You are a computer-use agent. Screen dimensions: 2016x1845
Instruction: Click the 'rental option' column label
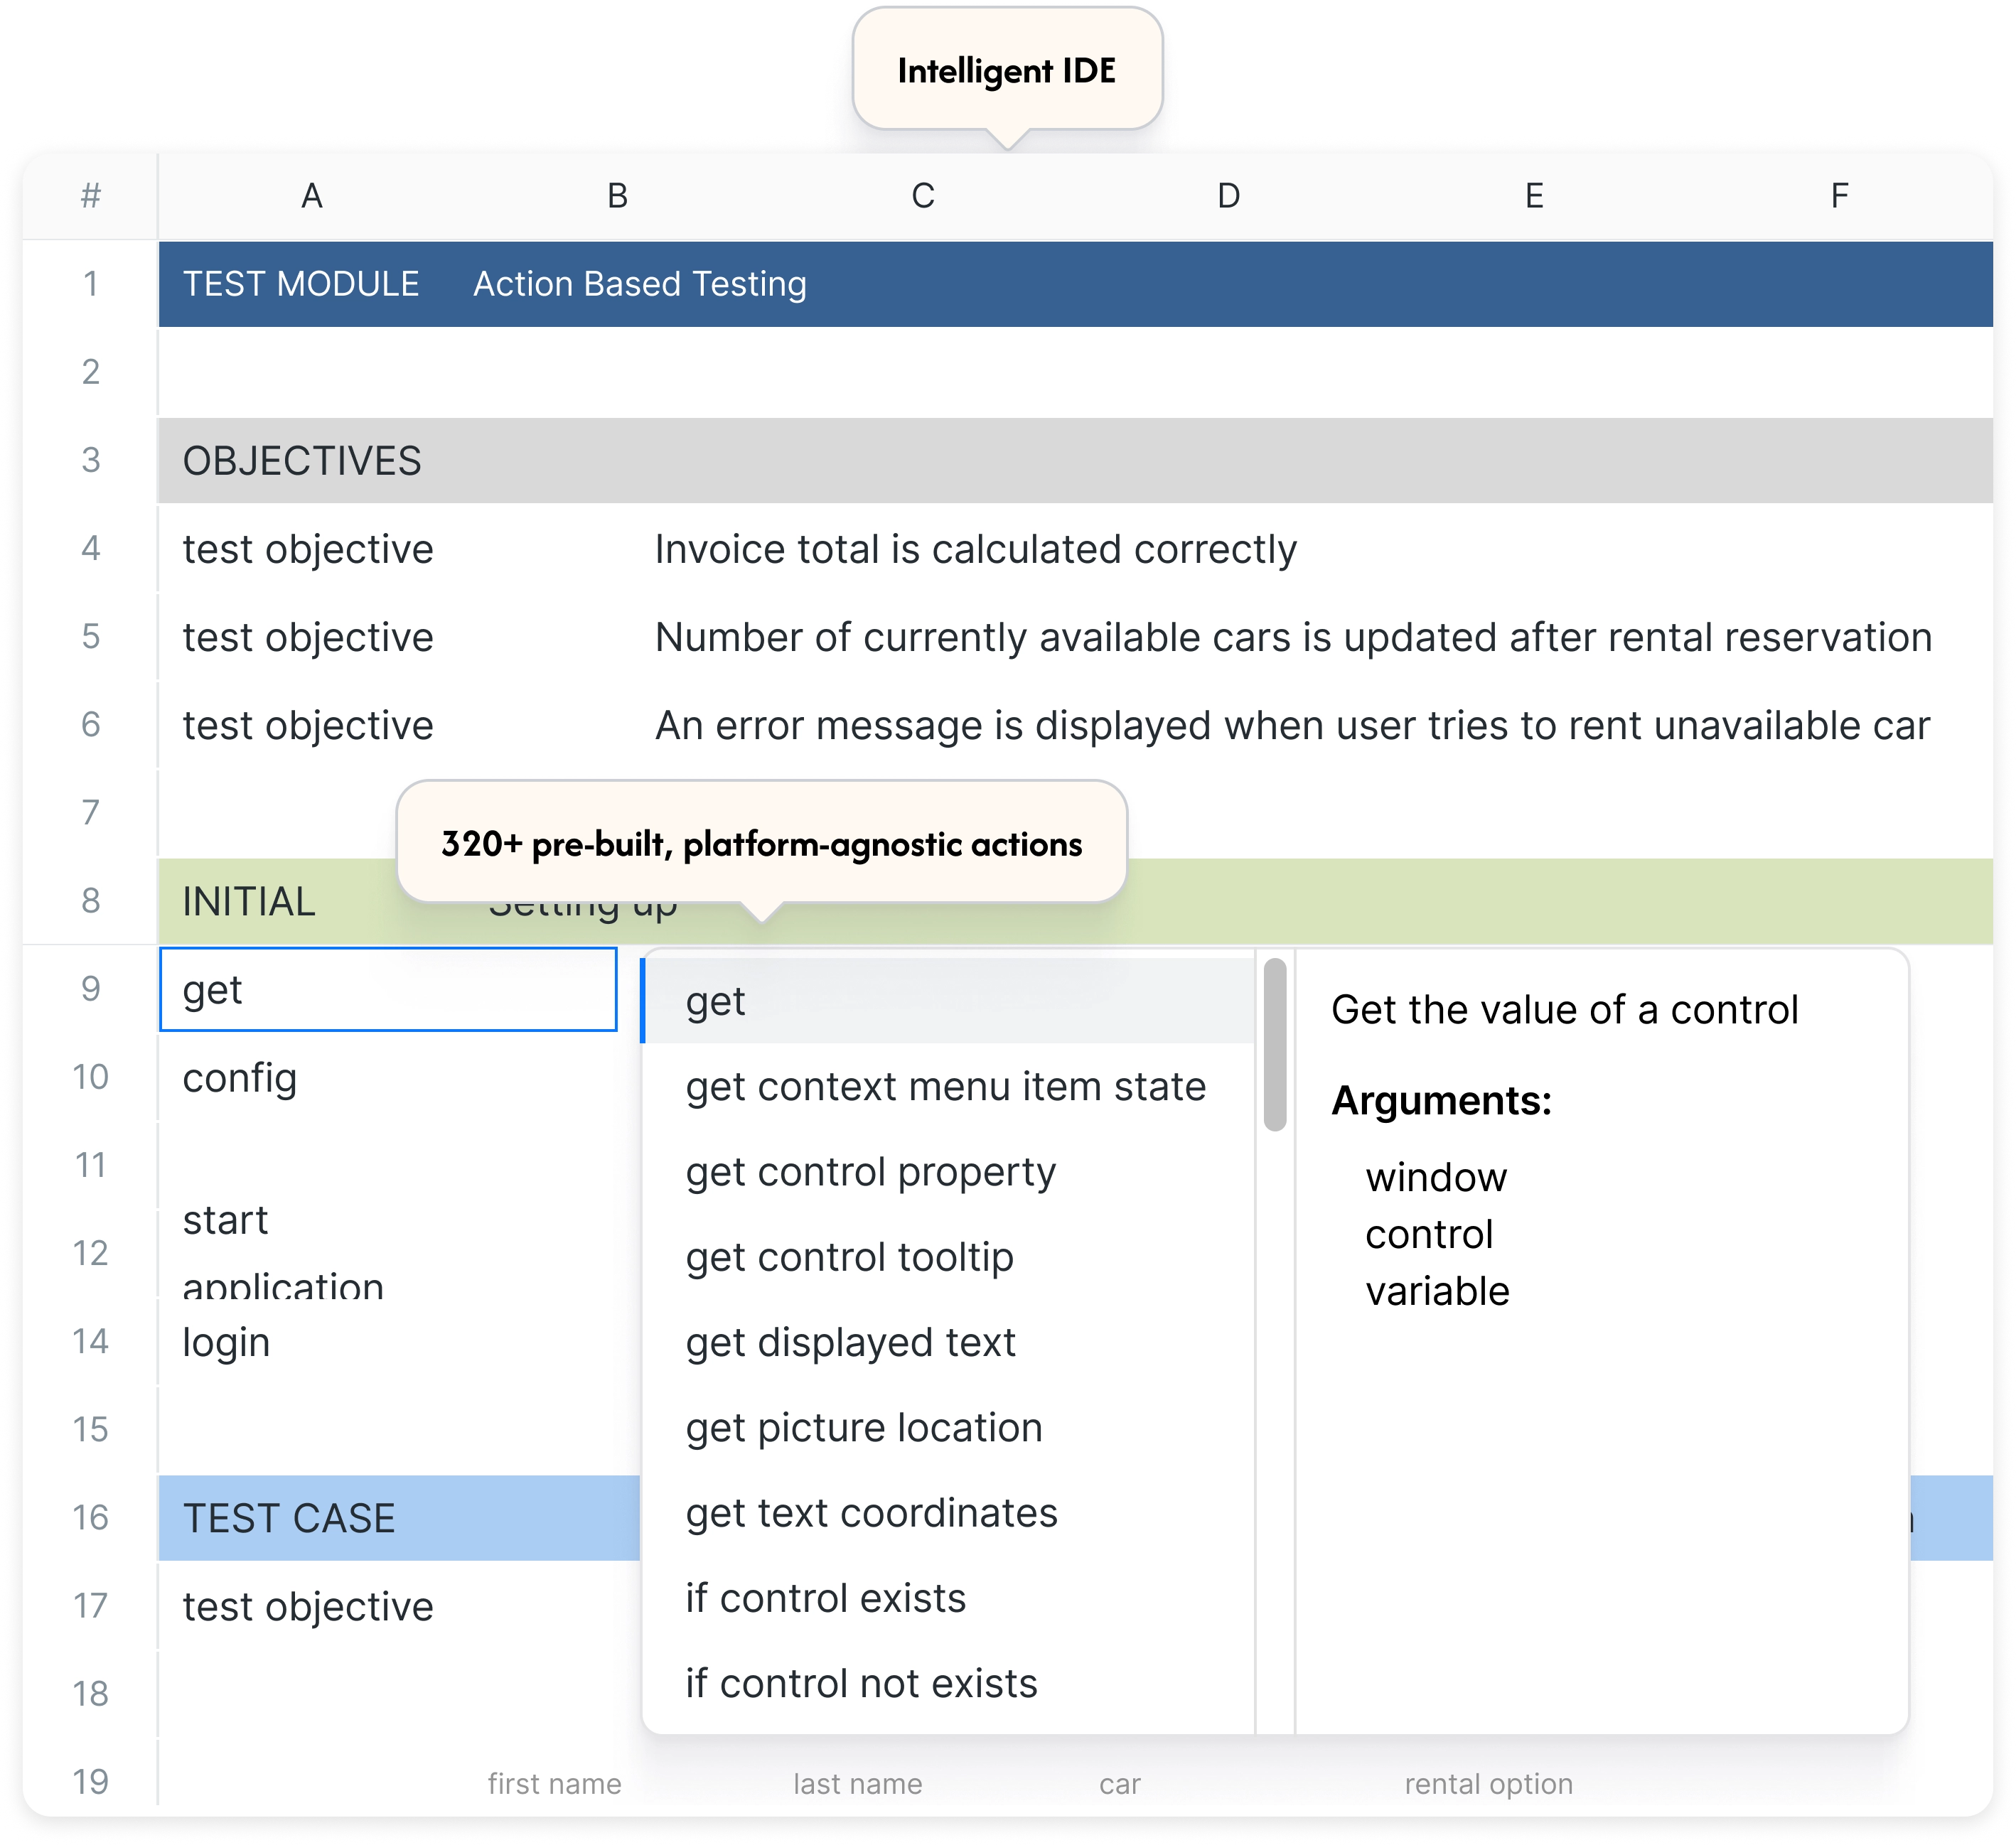point(1489,1784)
